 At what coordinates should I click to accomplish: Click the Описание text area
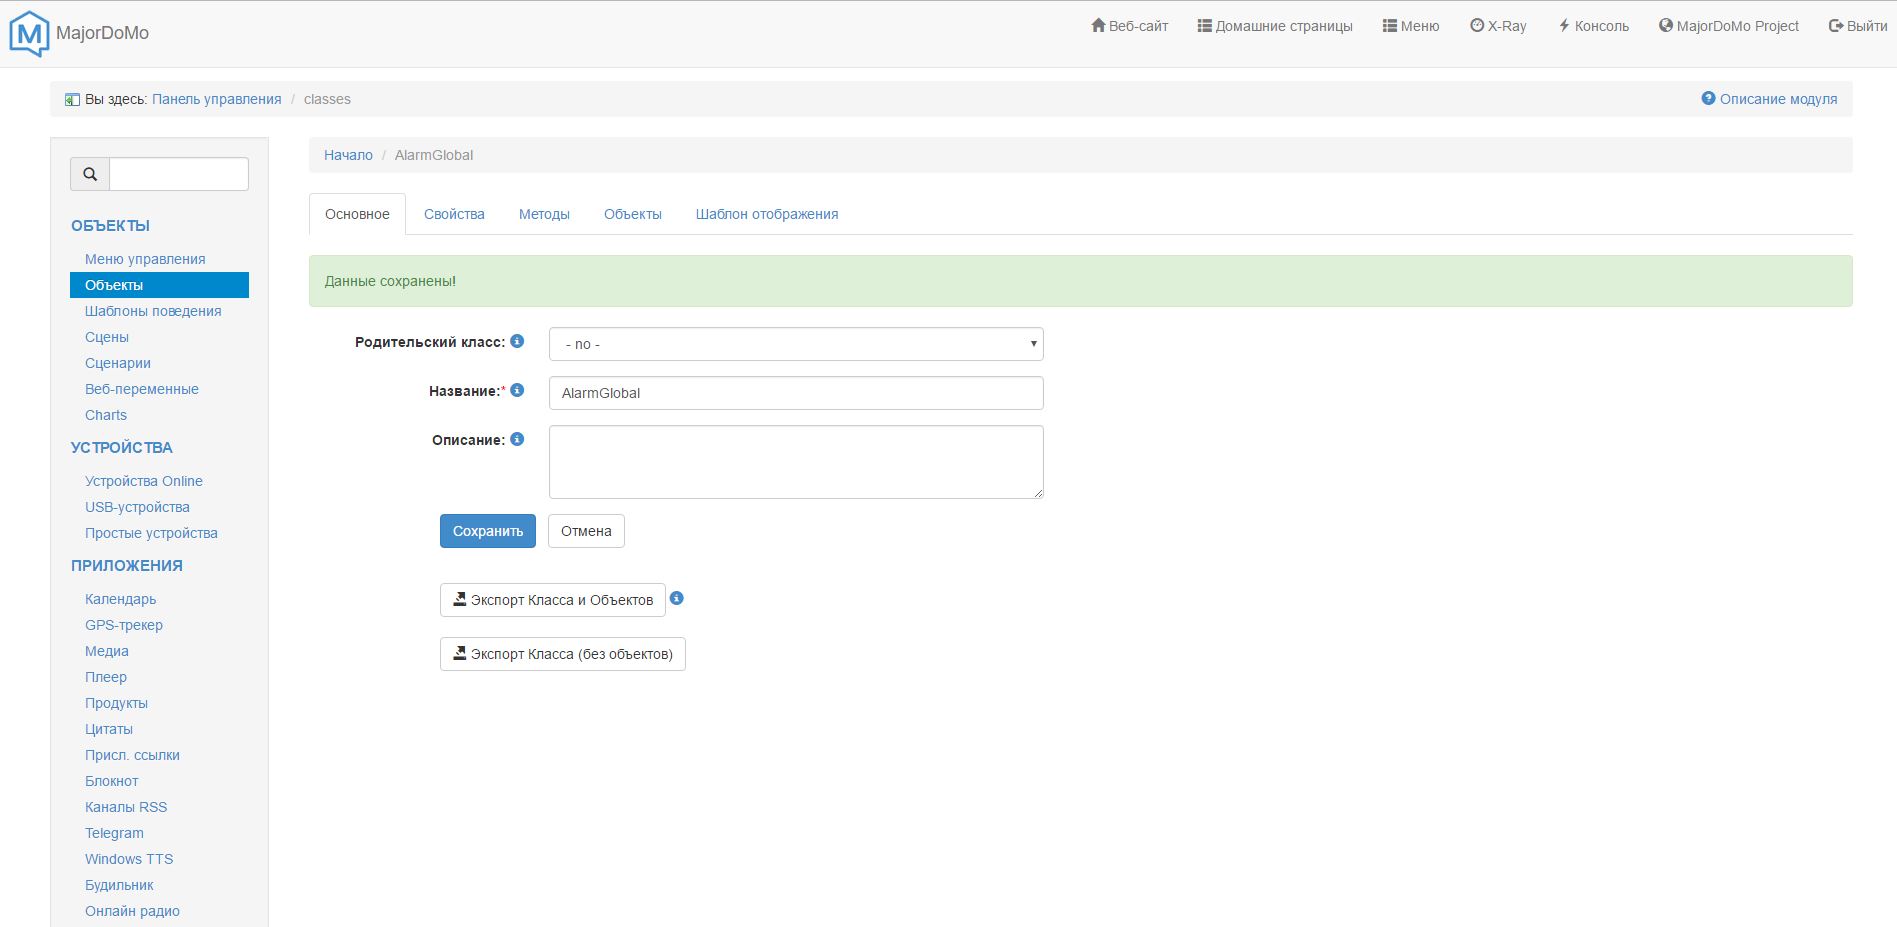point(796,462)
